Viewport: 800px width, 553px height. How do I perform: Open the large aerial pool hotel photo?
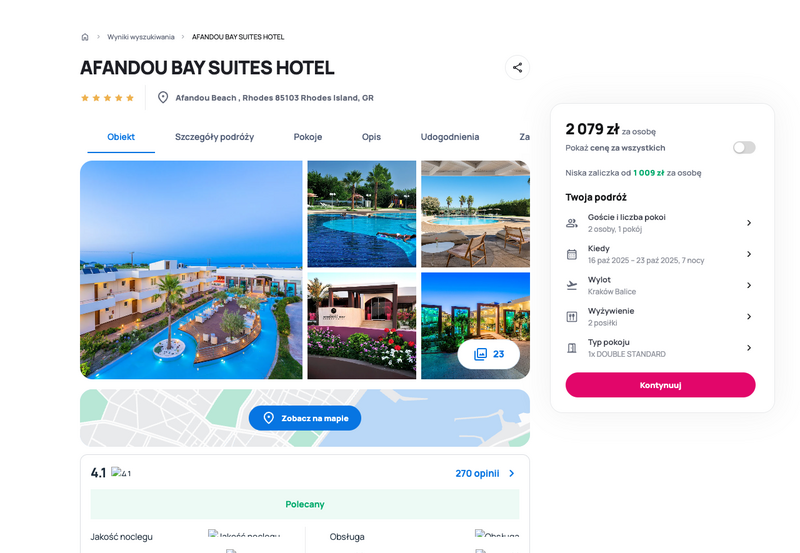pos(191,270)
